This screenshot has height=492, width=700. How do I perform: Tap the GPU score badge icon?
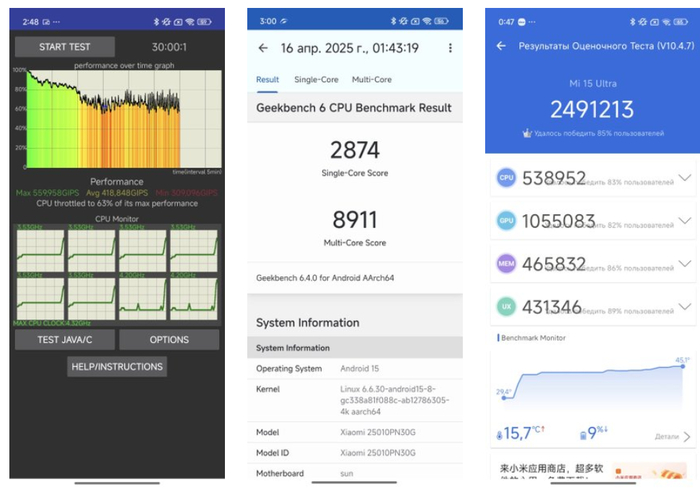507,221
